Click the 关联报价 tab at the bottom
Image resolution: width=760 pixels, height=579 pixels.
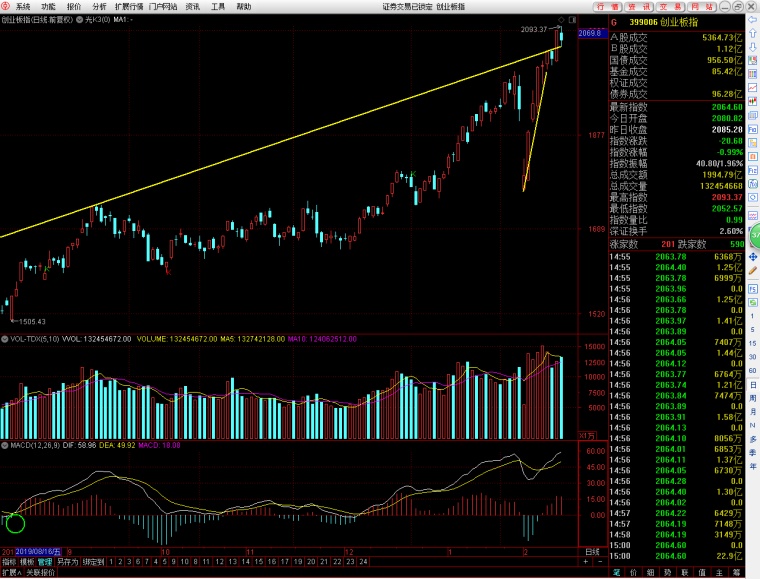(42, 573)
